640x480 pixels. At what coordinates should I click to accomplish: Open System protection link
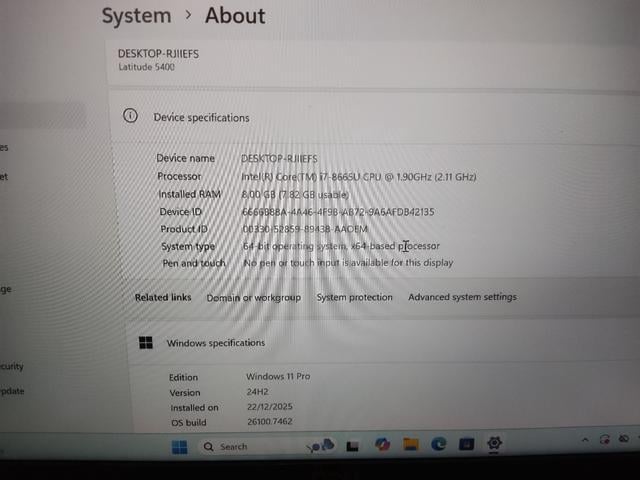354,297
